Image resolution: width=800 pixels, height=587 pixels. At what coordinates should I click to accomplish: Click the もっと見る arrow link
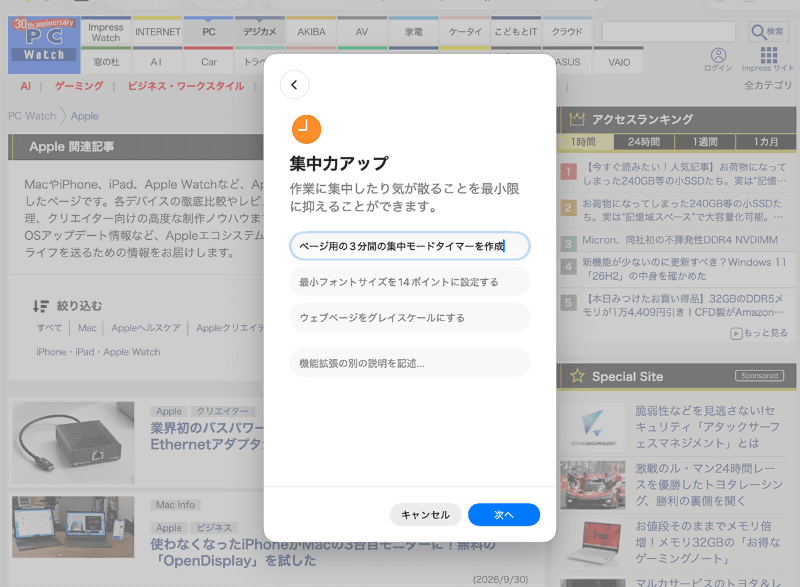[759, 333]
